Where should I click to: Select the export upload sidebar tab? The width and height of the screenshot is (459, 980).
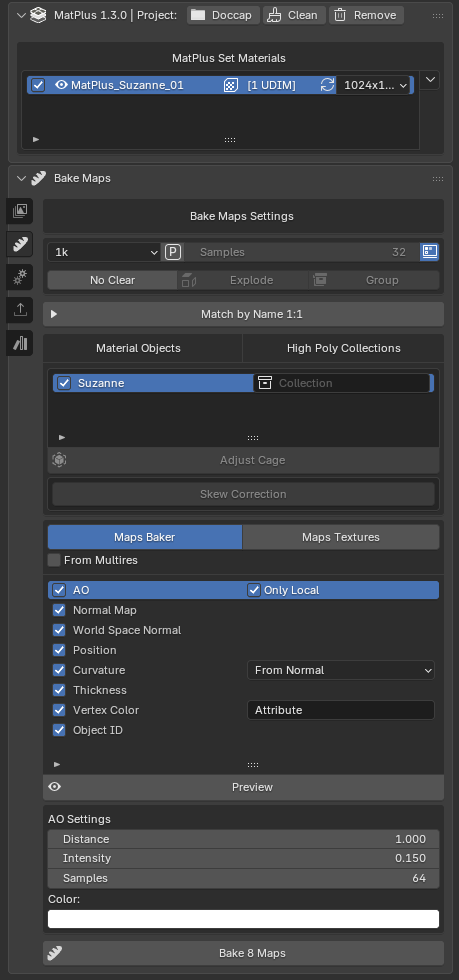(x=19, y=309)
